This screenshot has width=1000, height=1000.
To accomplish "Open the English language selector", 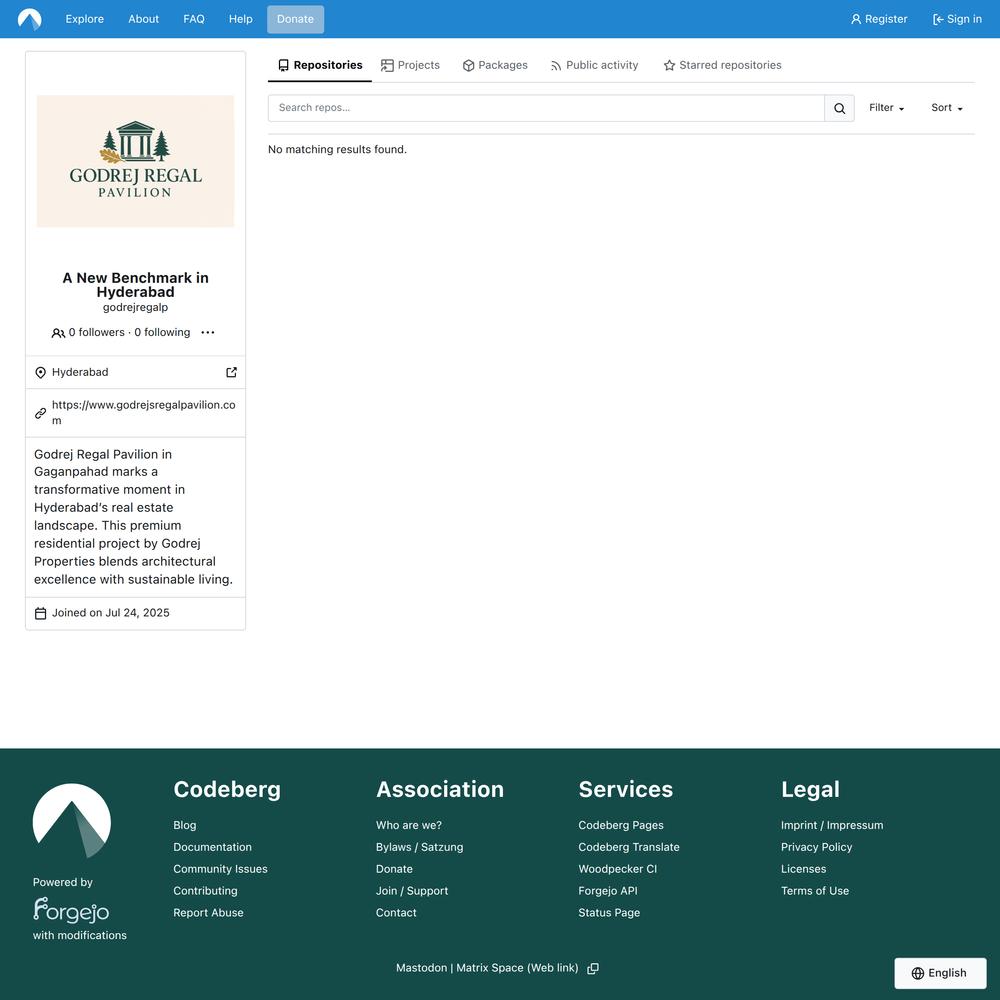I will point(940,973).
